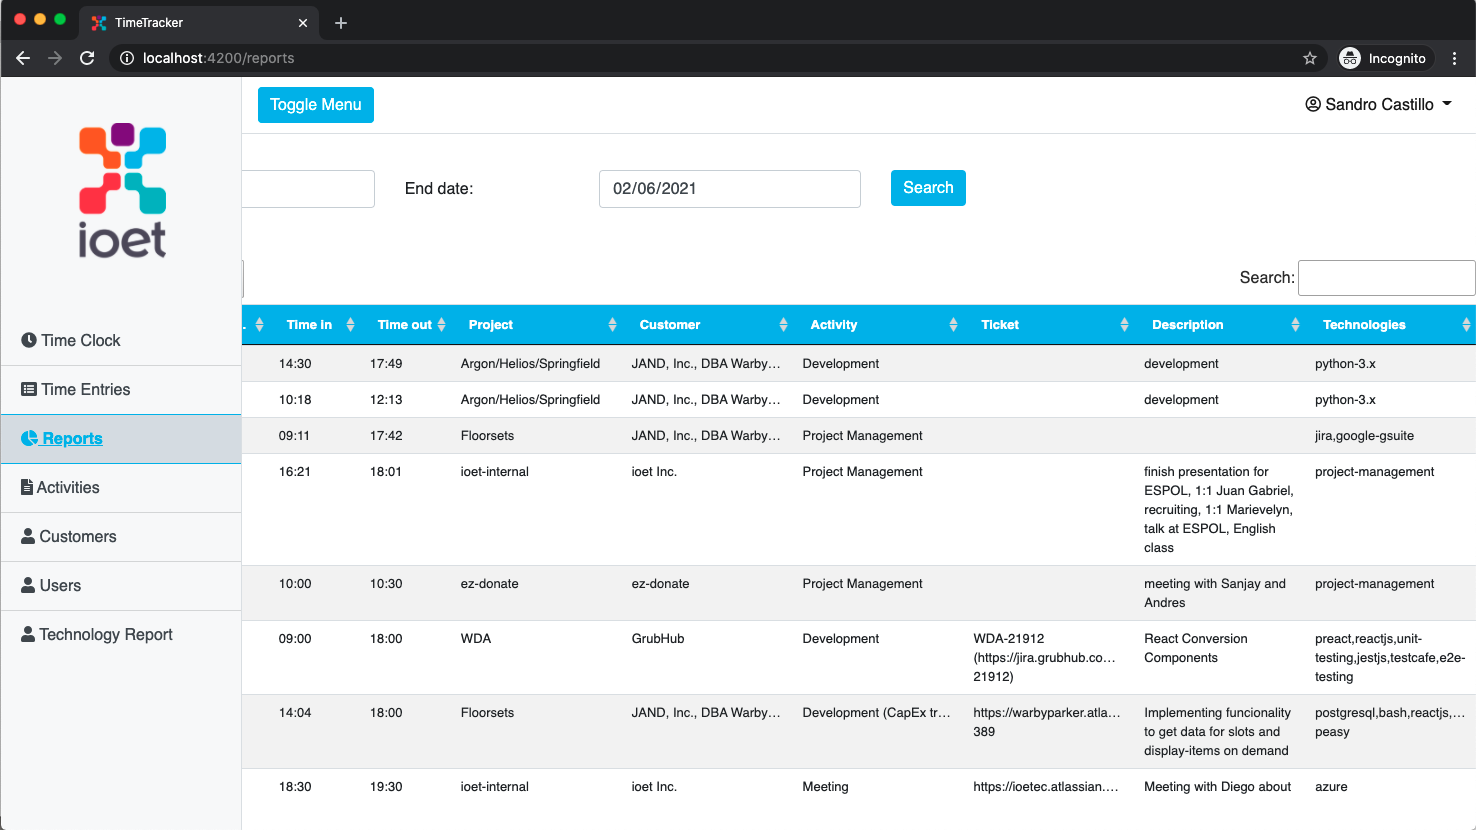
Task: Sort table by Time in column arrows
Action: [x=350, y=325]
